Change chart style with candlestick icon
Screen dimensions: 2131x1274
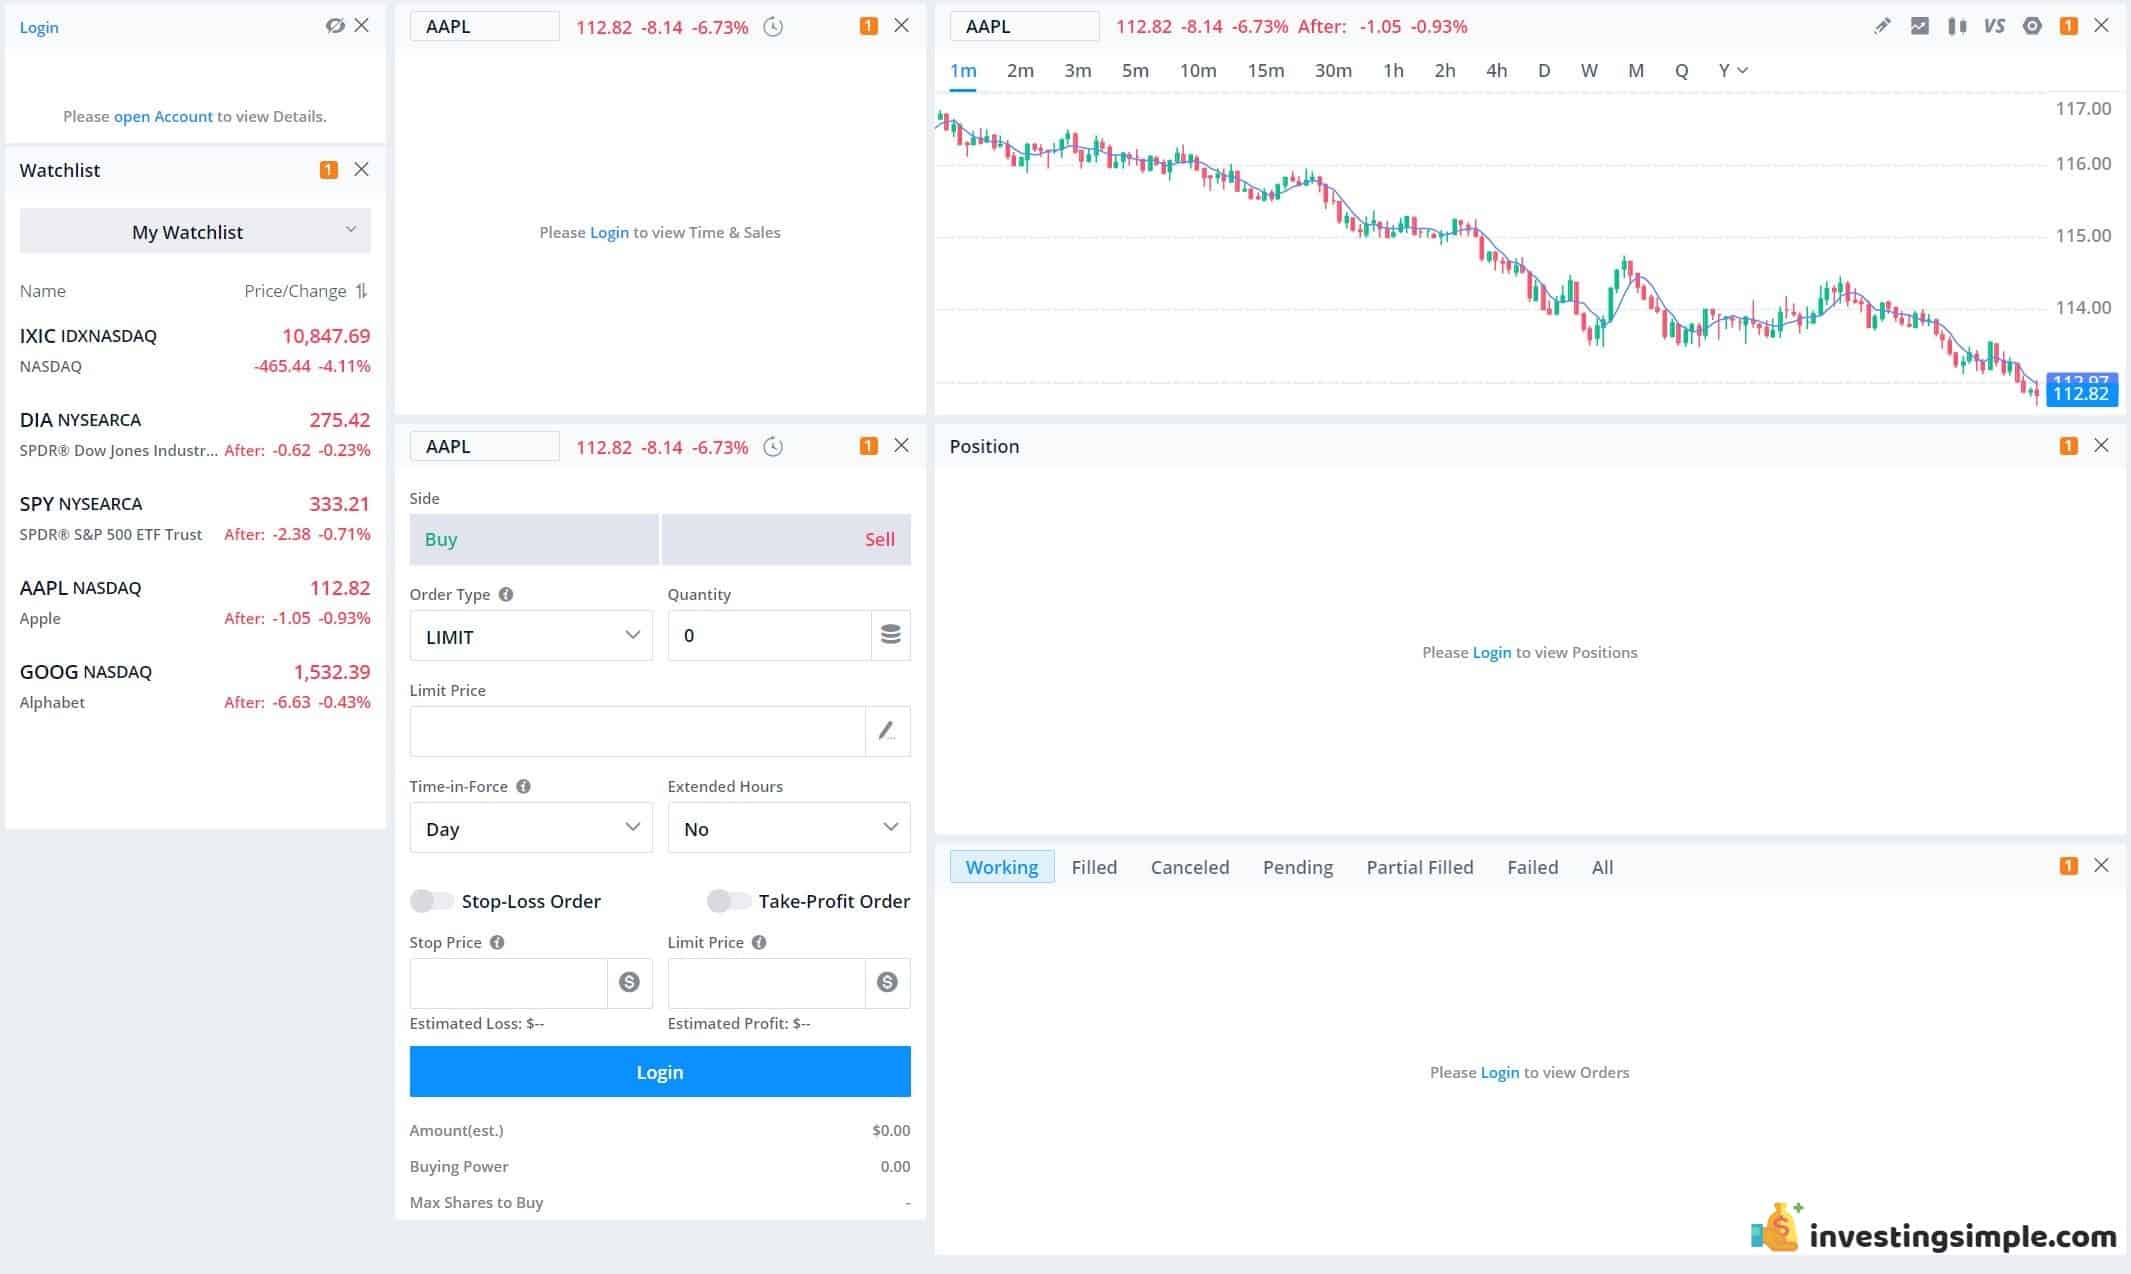[1957, 27]
